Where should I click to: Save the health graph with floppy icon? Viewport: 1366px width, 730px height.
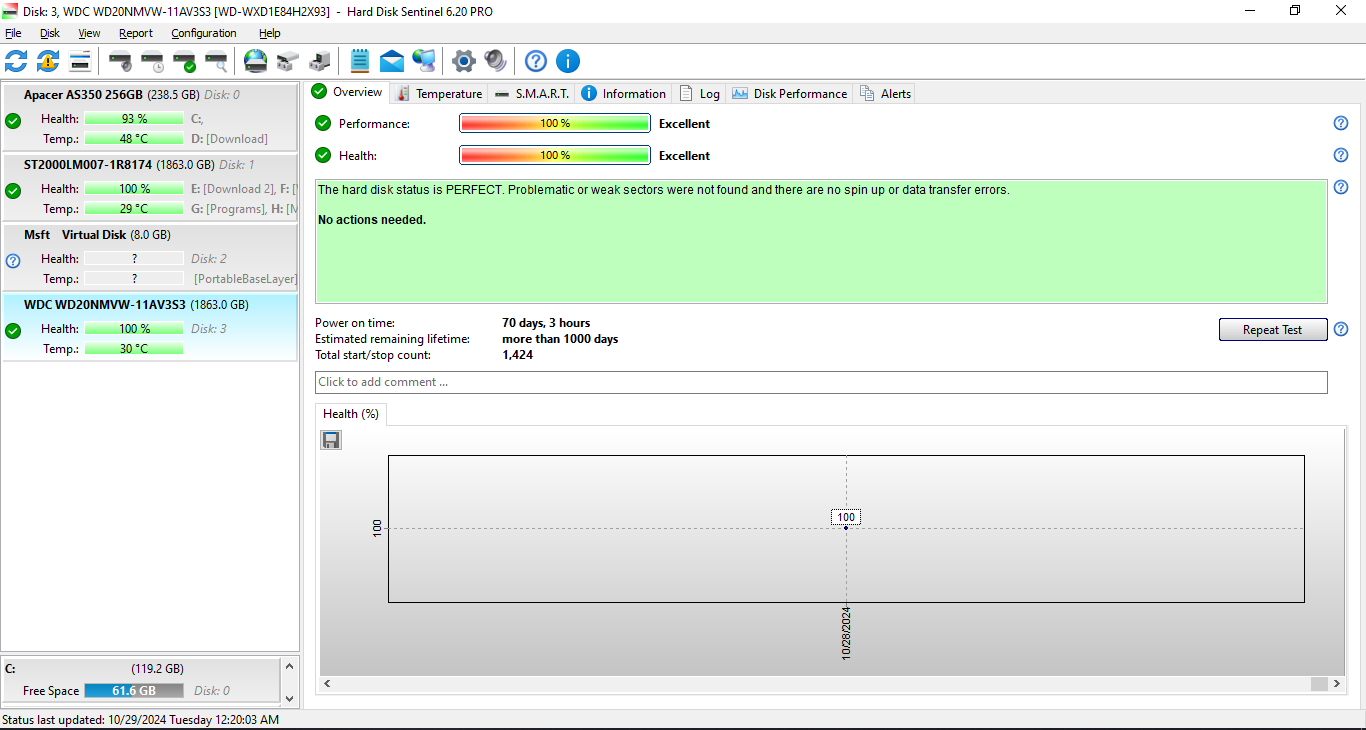click(x=331, y=440)
